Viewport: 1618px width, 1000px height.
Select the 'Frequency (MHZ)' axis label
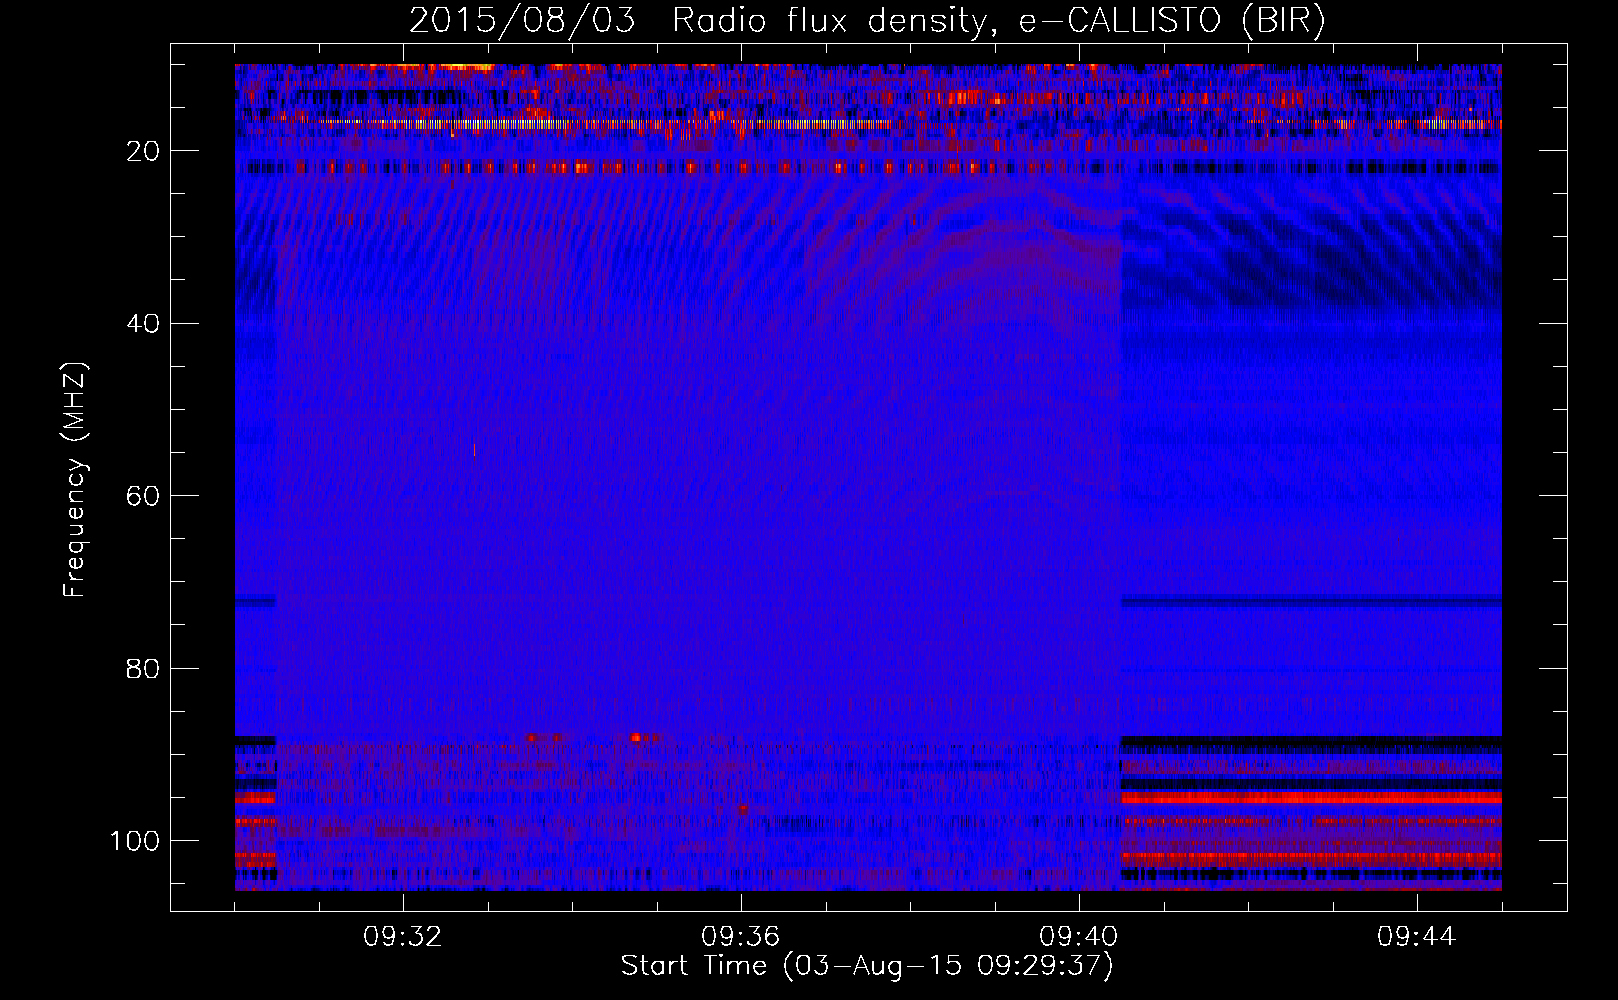point(75,480)
